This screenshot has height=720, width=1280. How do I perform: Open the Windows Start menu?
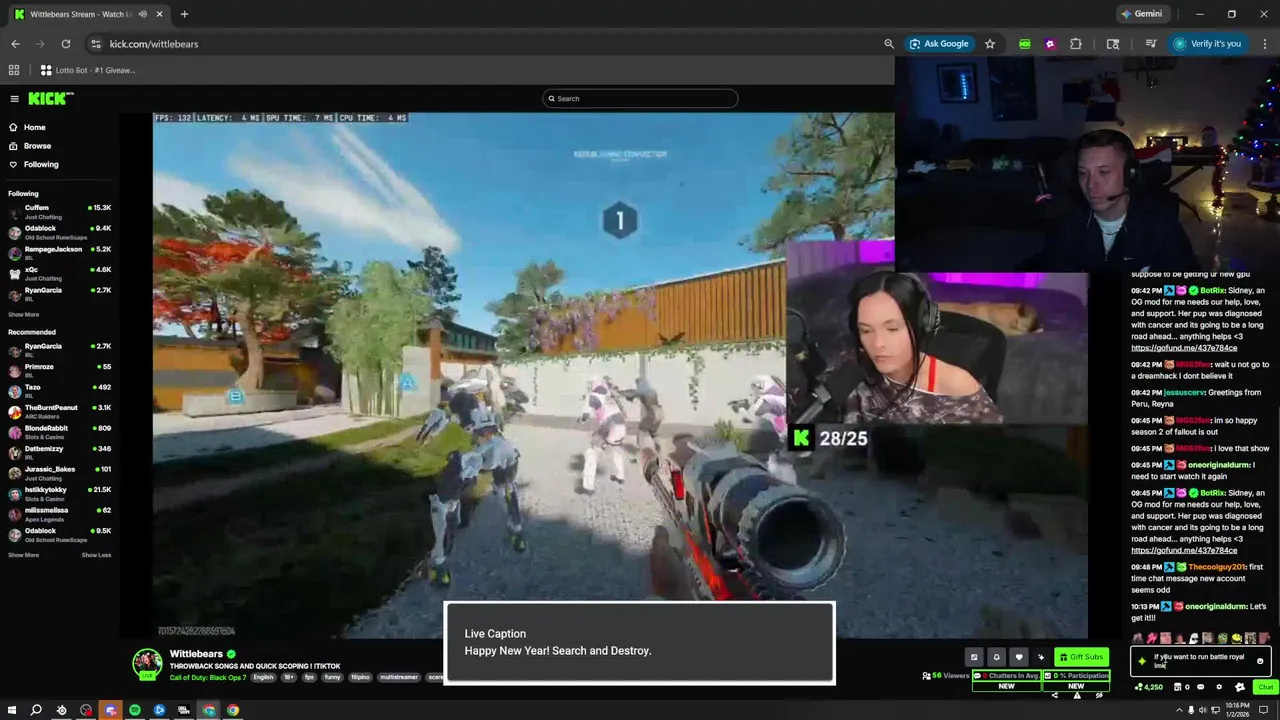click(x=12, y=710)
